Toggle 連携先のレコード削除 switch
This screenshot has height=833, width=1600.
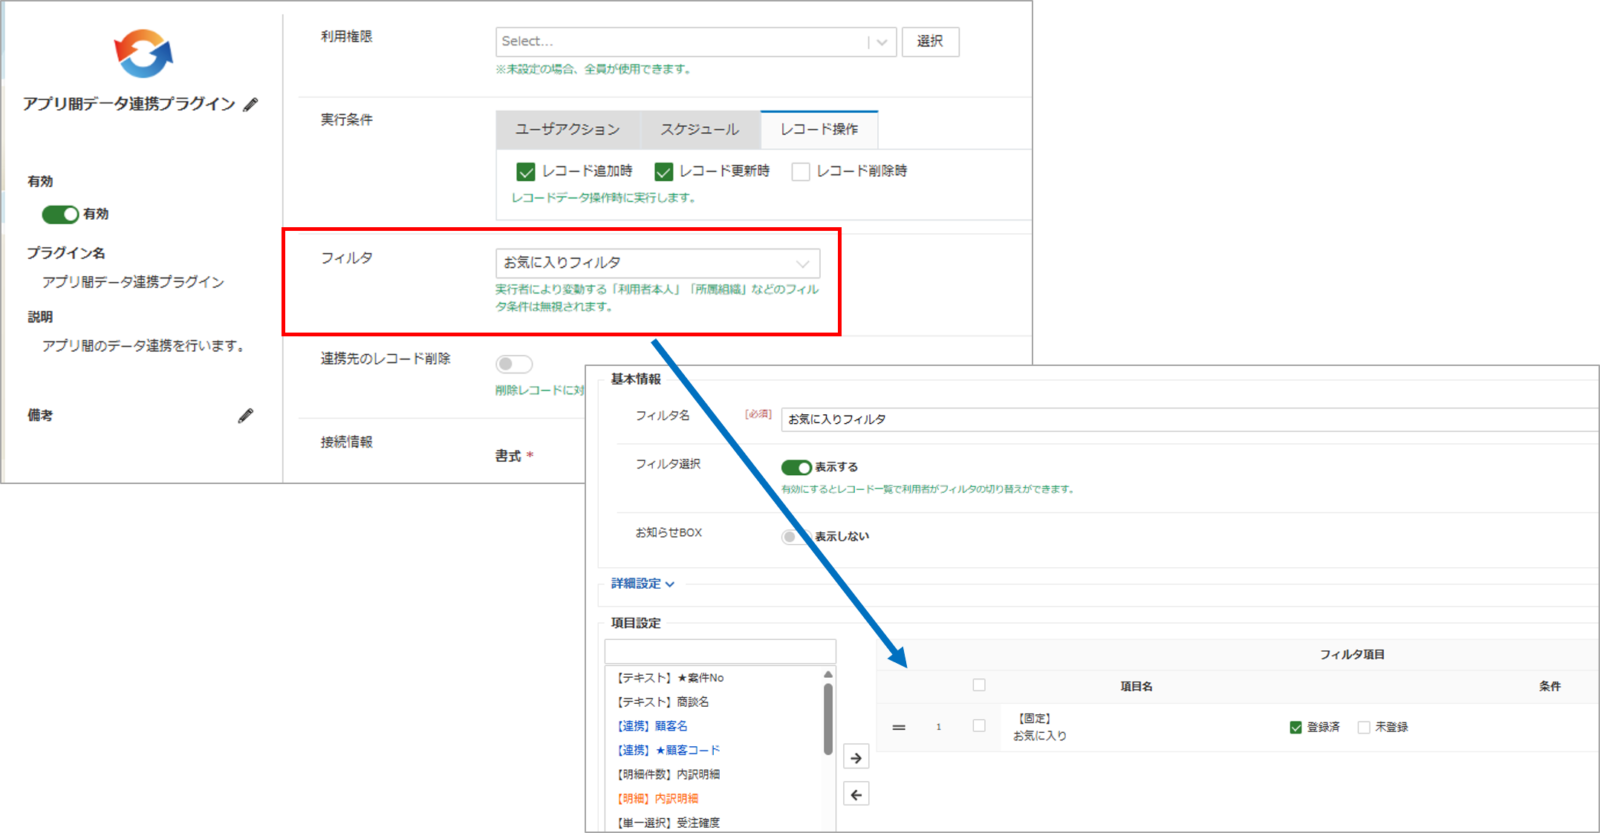point(514,364)
